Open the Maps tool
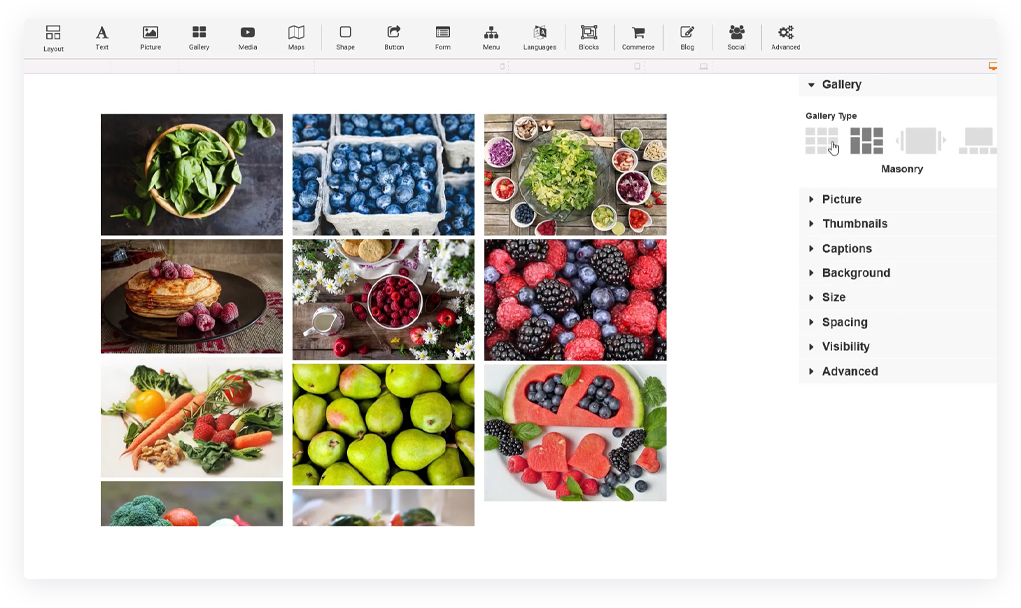This screenshot has height=608, width=1021. click(296, 38)
